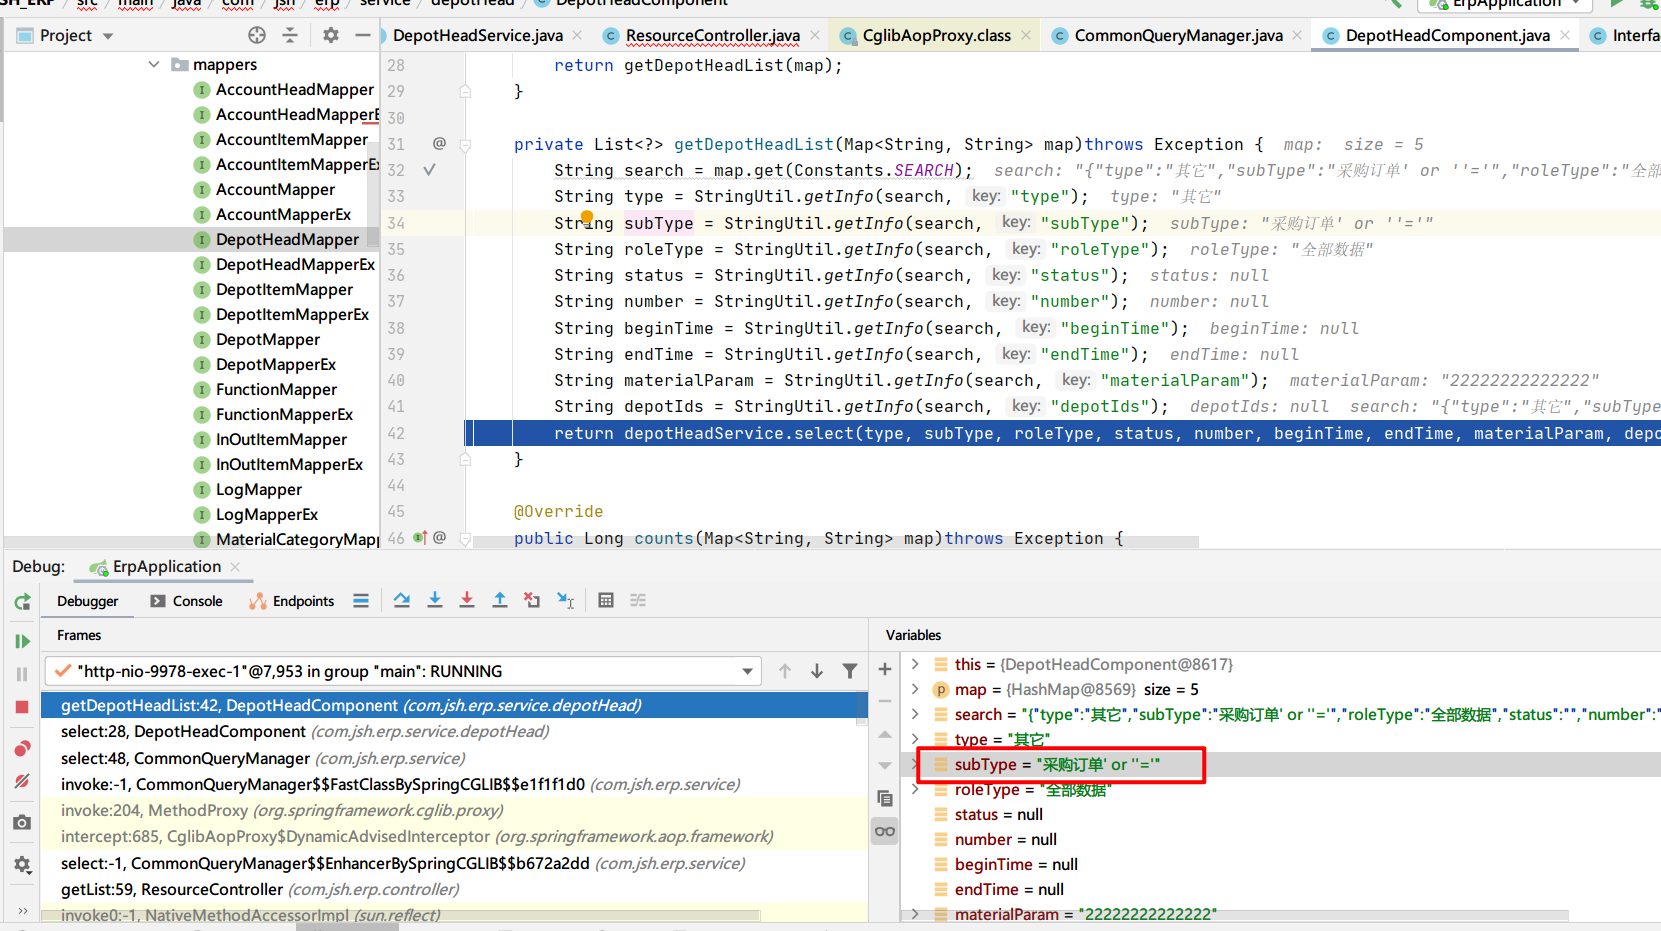Collapse the mappers folder in project tree
This screenshot has width=1661, height=931.
click(x=154, y=64)
